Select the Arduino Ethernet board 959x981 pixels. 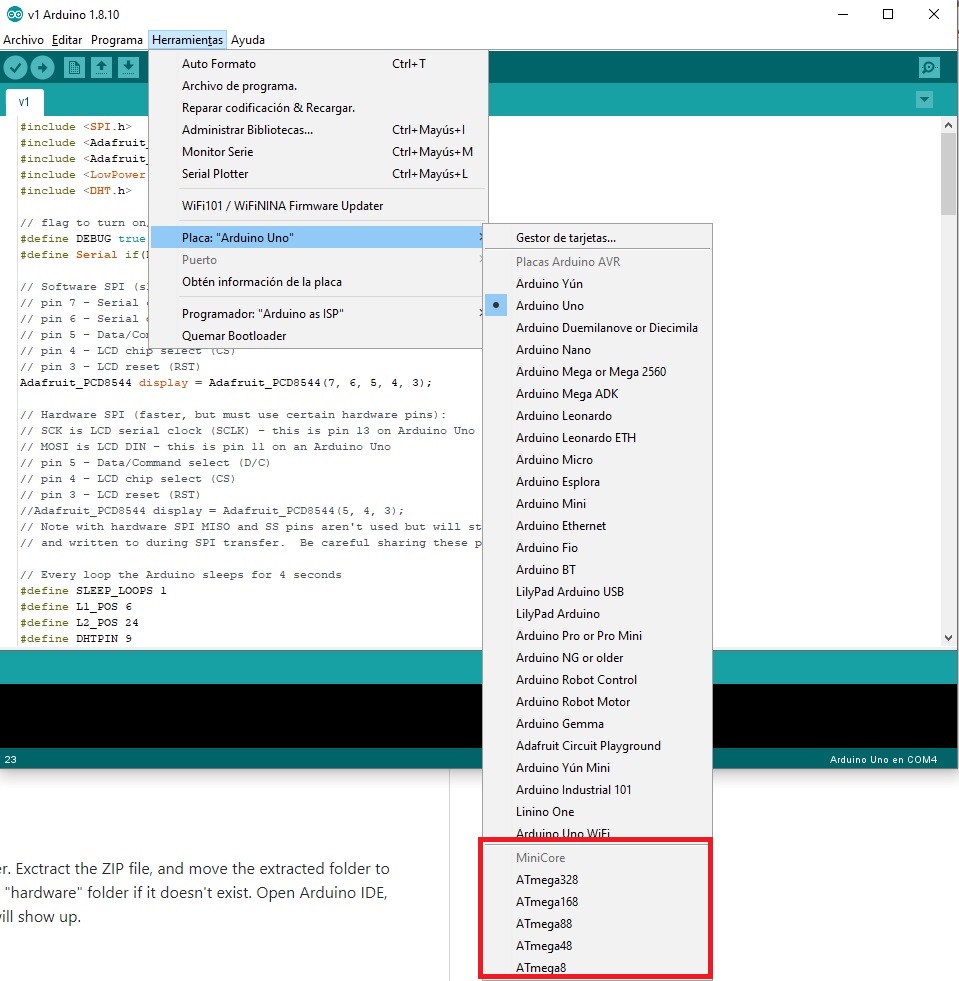598,526
